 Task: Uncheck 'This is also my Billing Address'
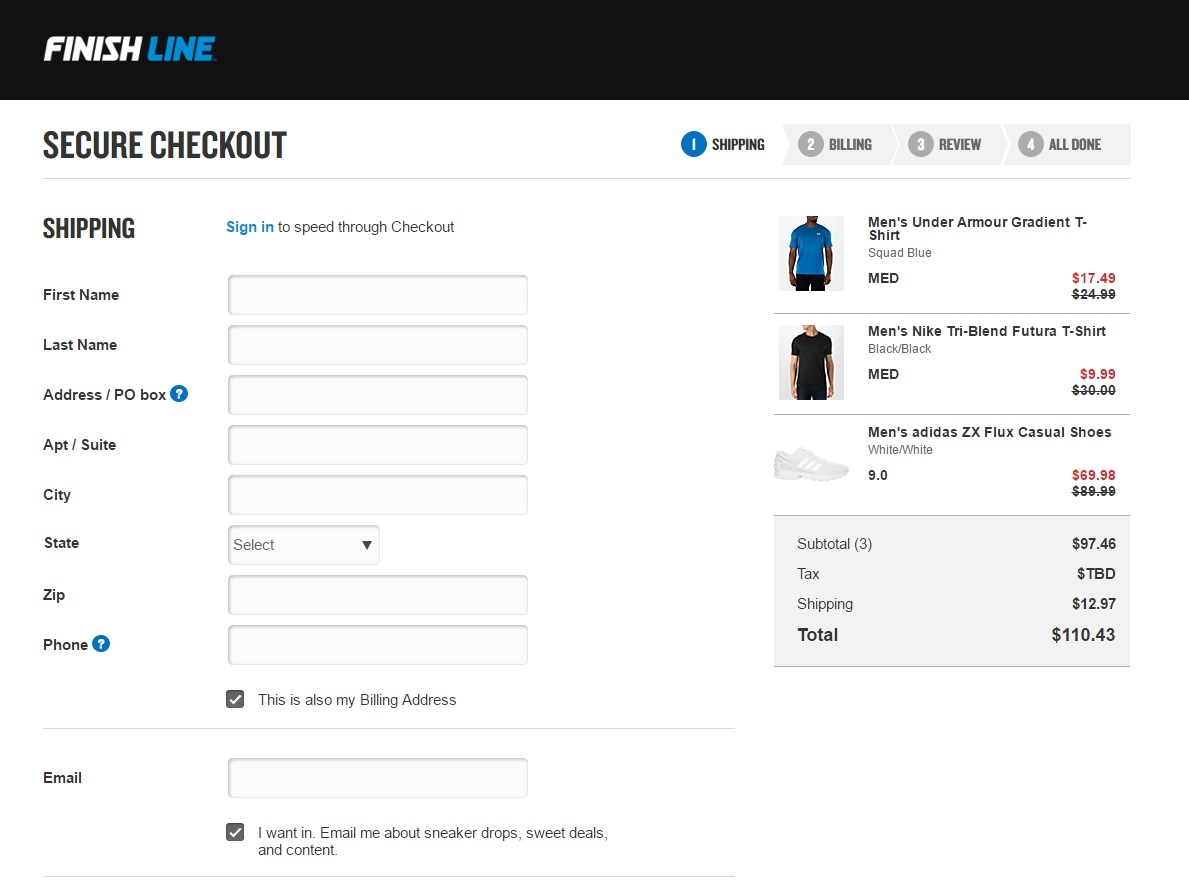click(x=235, y=699)
